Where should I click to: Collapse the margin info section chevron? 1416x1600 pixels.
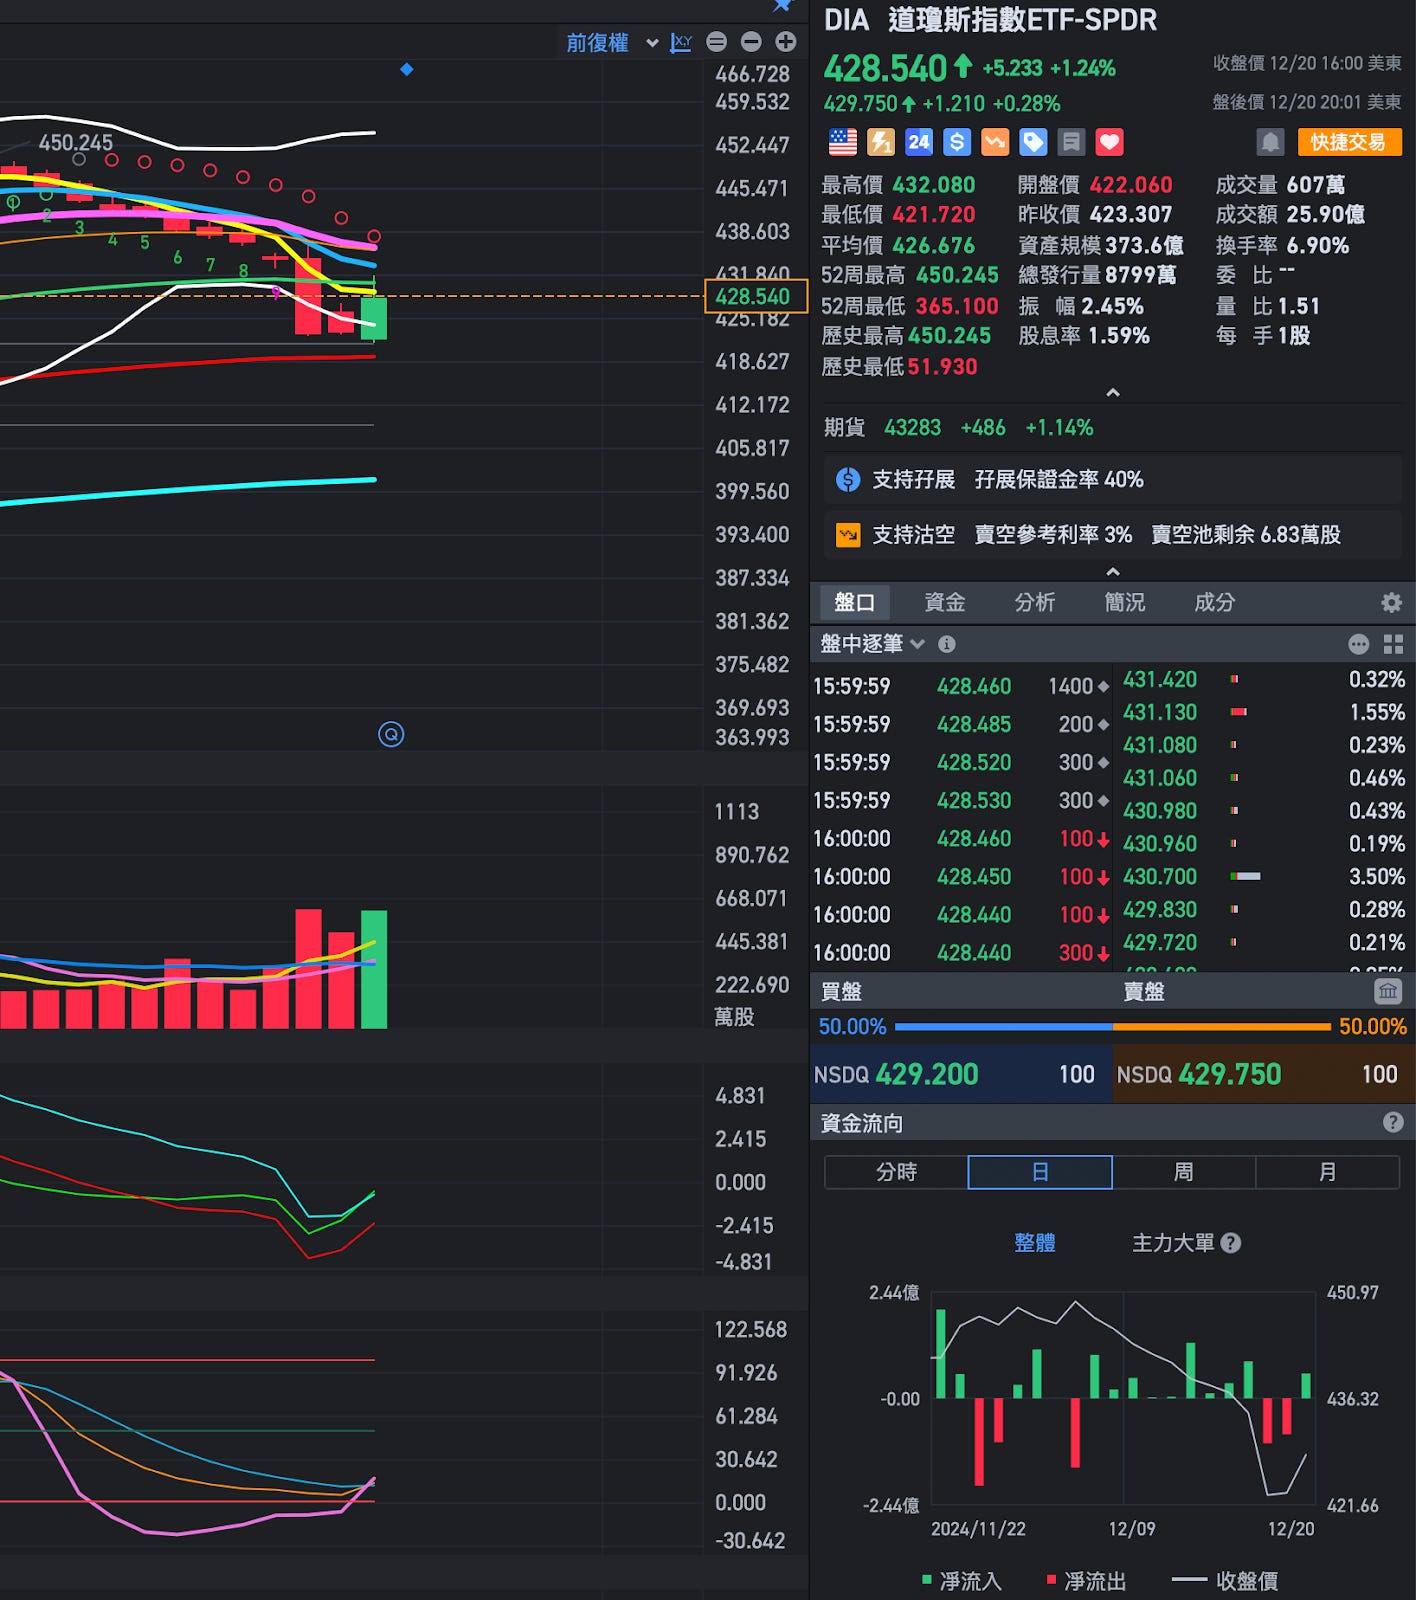pos(1113,572)
